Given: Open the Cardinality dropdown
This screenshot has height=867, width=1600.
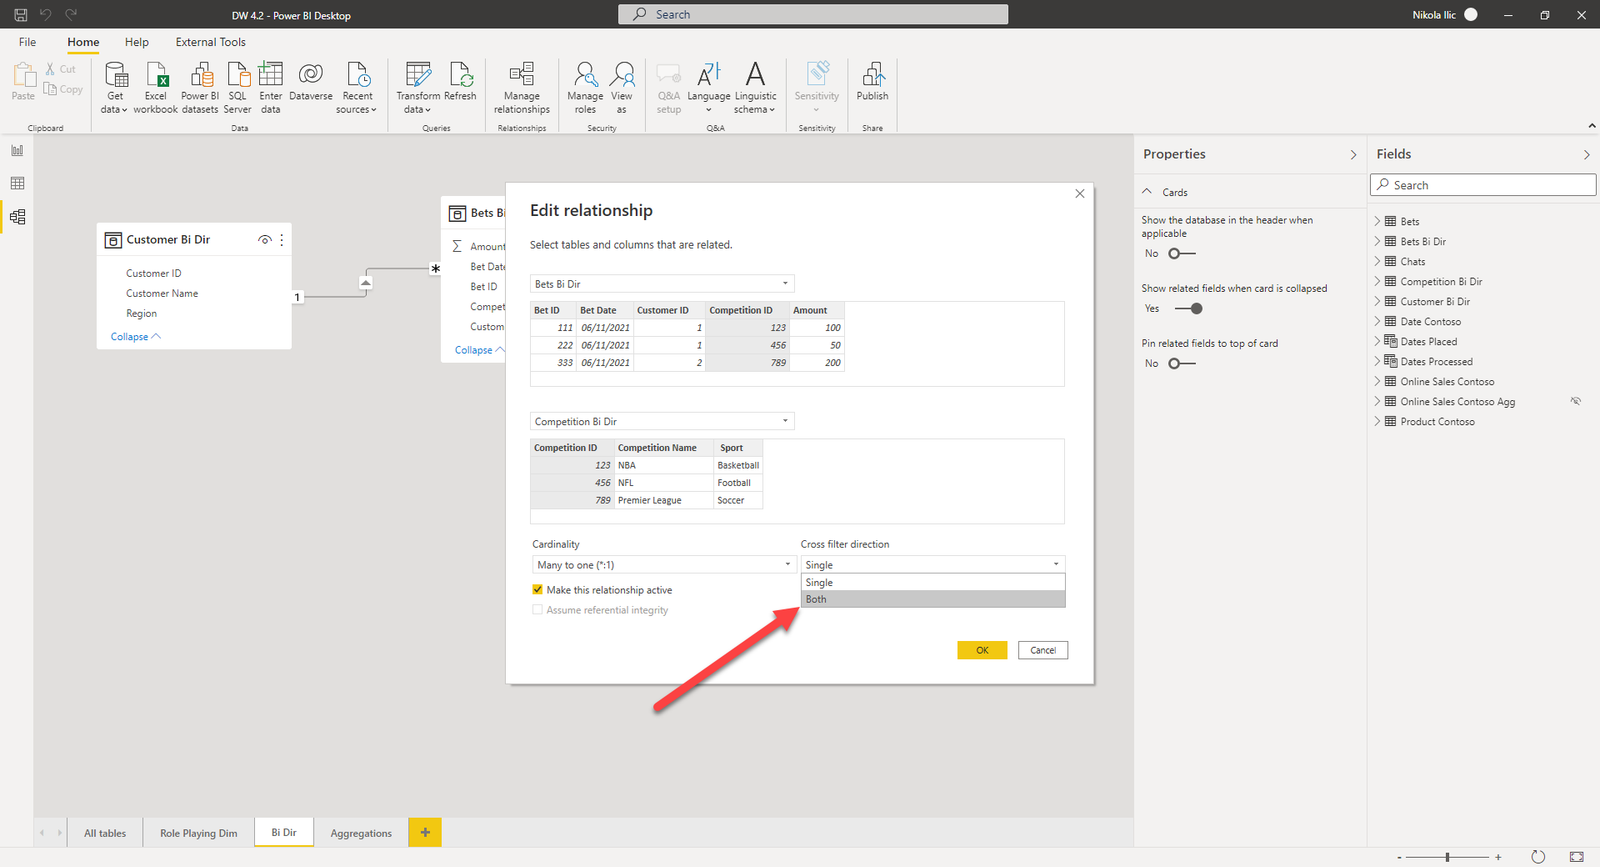Looking at the screenshot, I should [x=663, y=565].
